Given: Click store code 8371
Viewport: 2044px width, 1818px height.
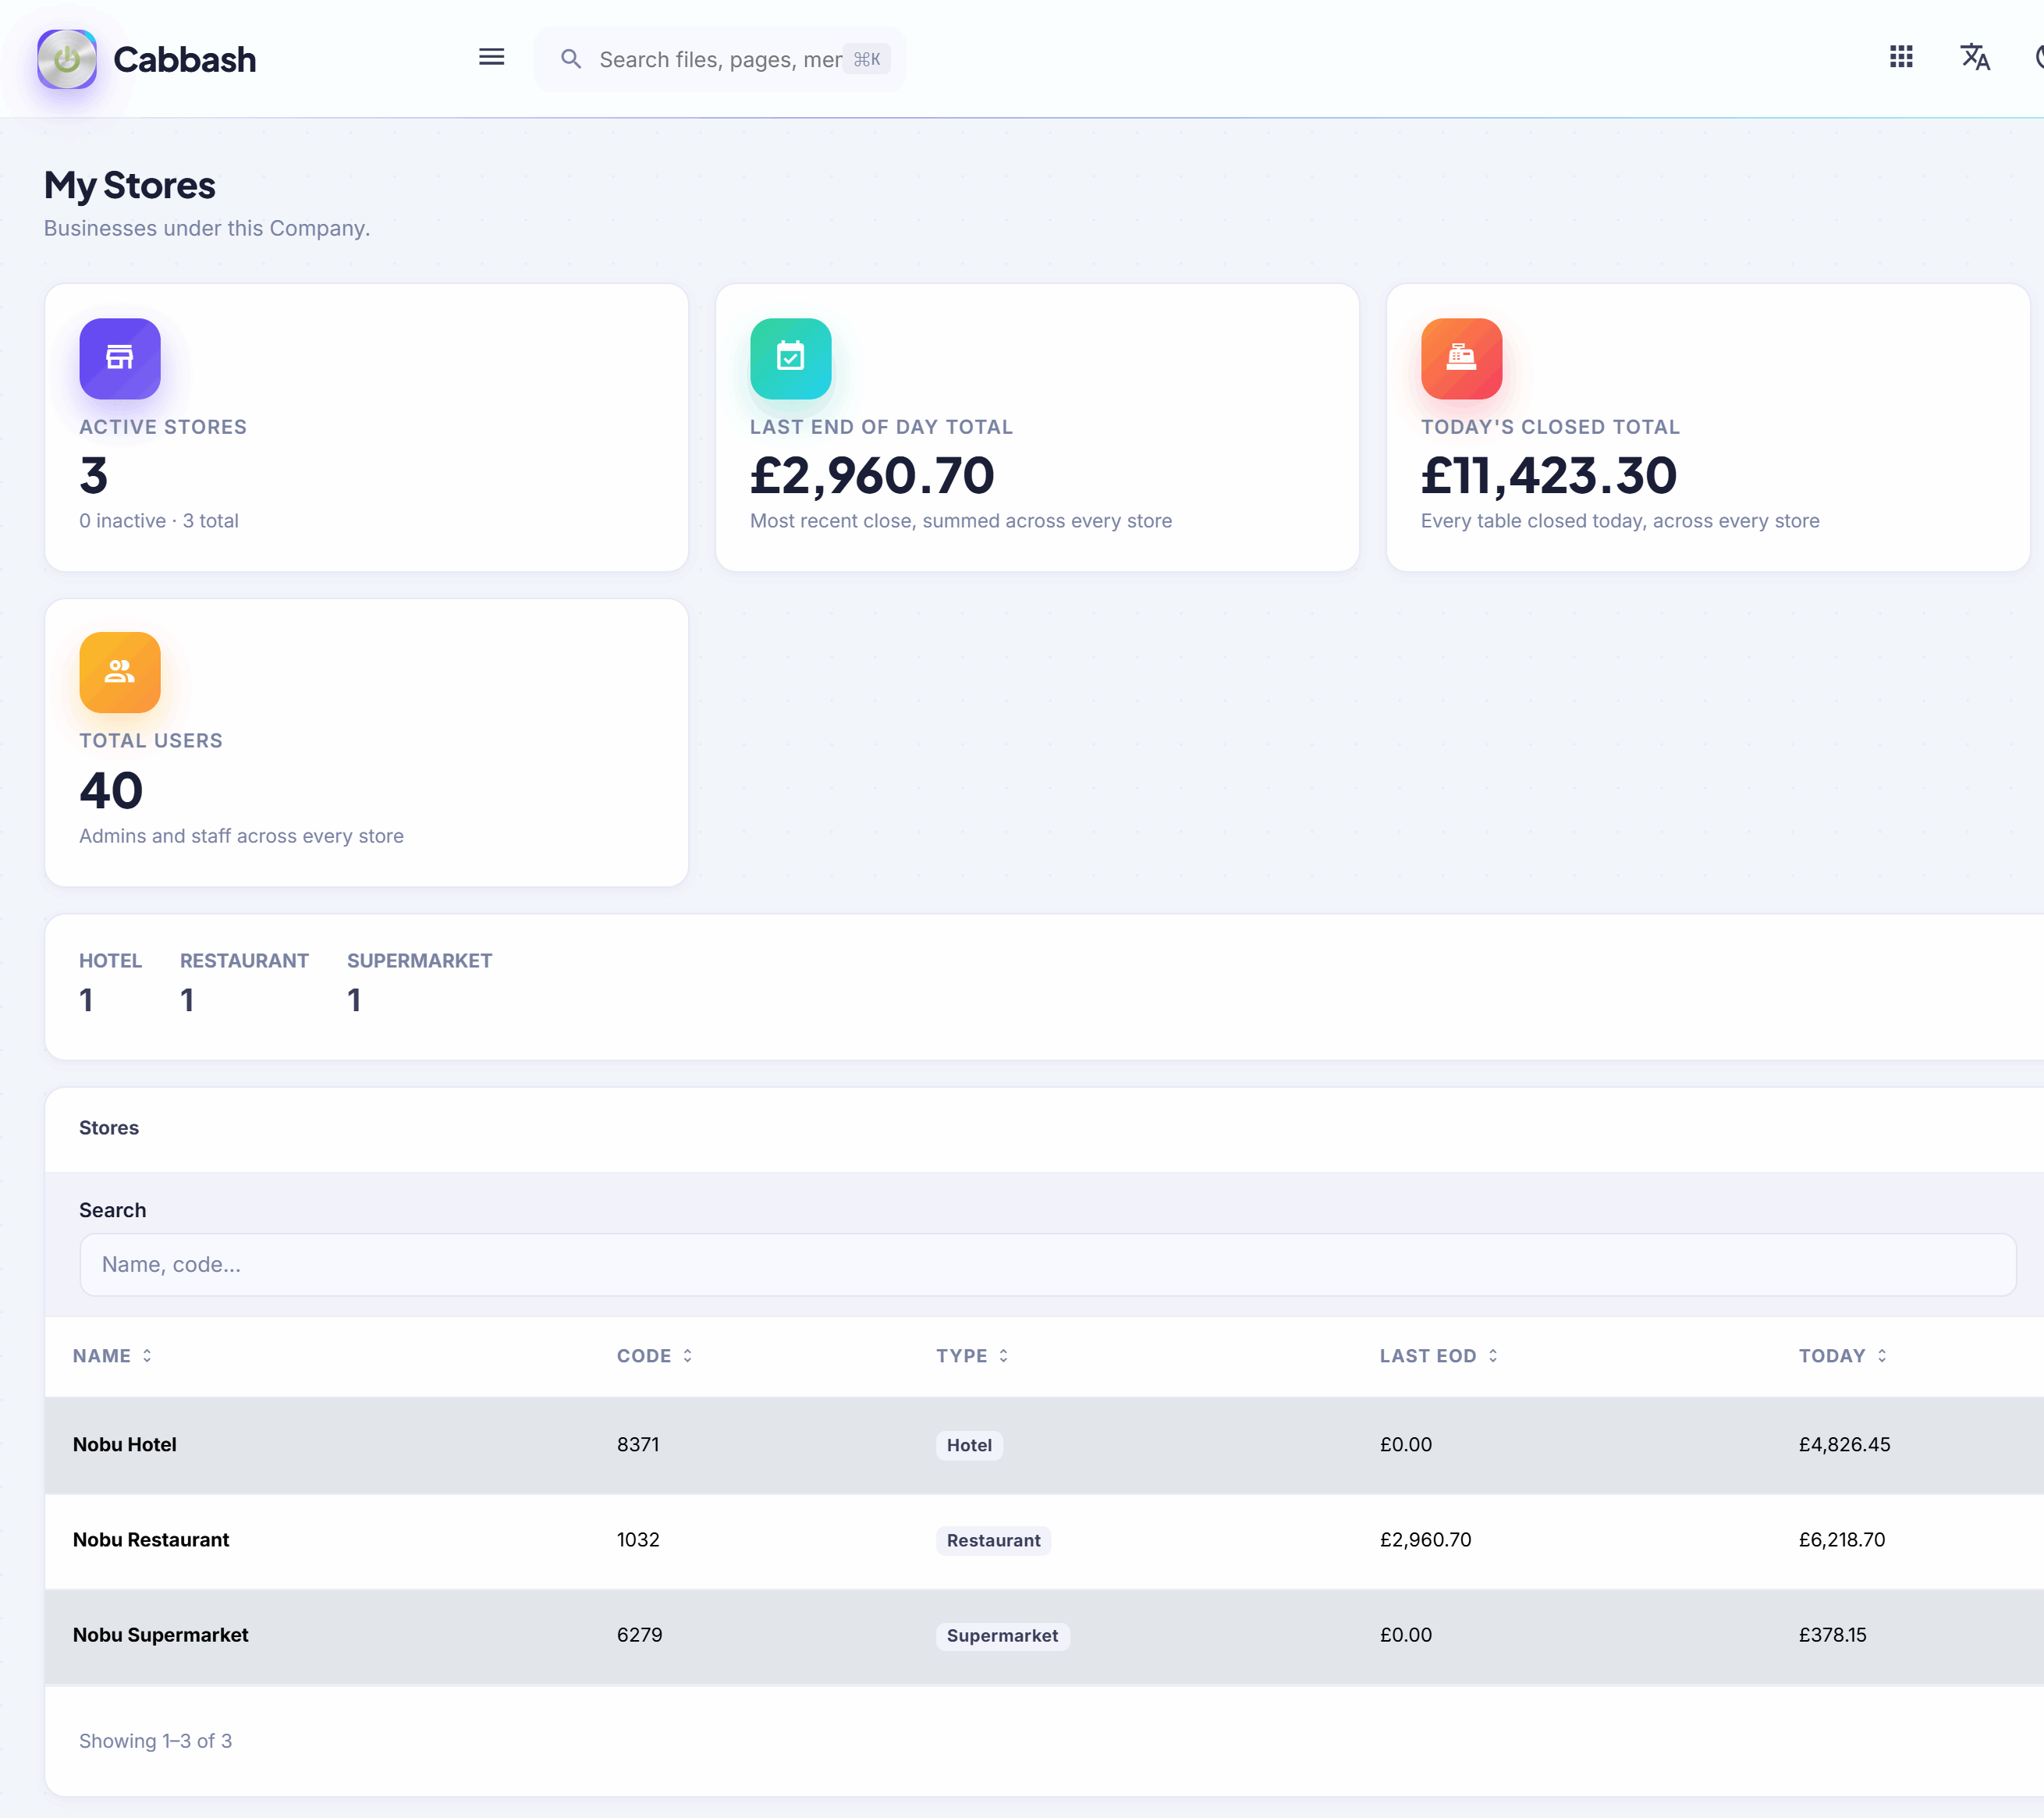Looking at the screenshot, I should (x=638, y=1445).
